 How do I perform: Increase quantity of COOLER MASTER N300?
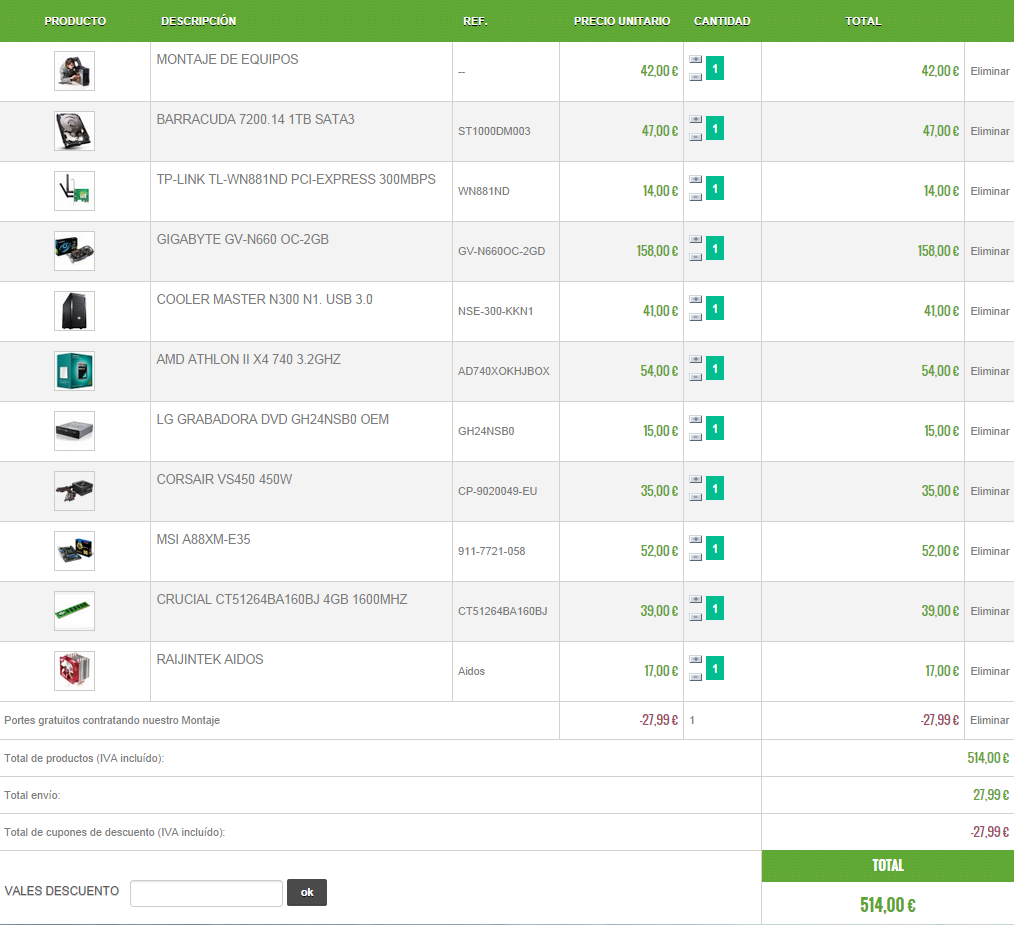tap(695, 299)
